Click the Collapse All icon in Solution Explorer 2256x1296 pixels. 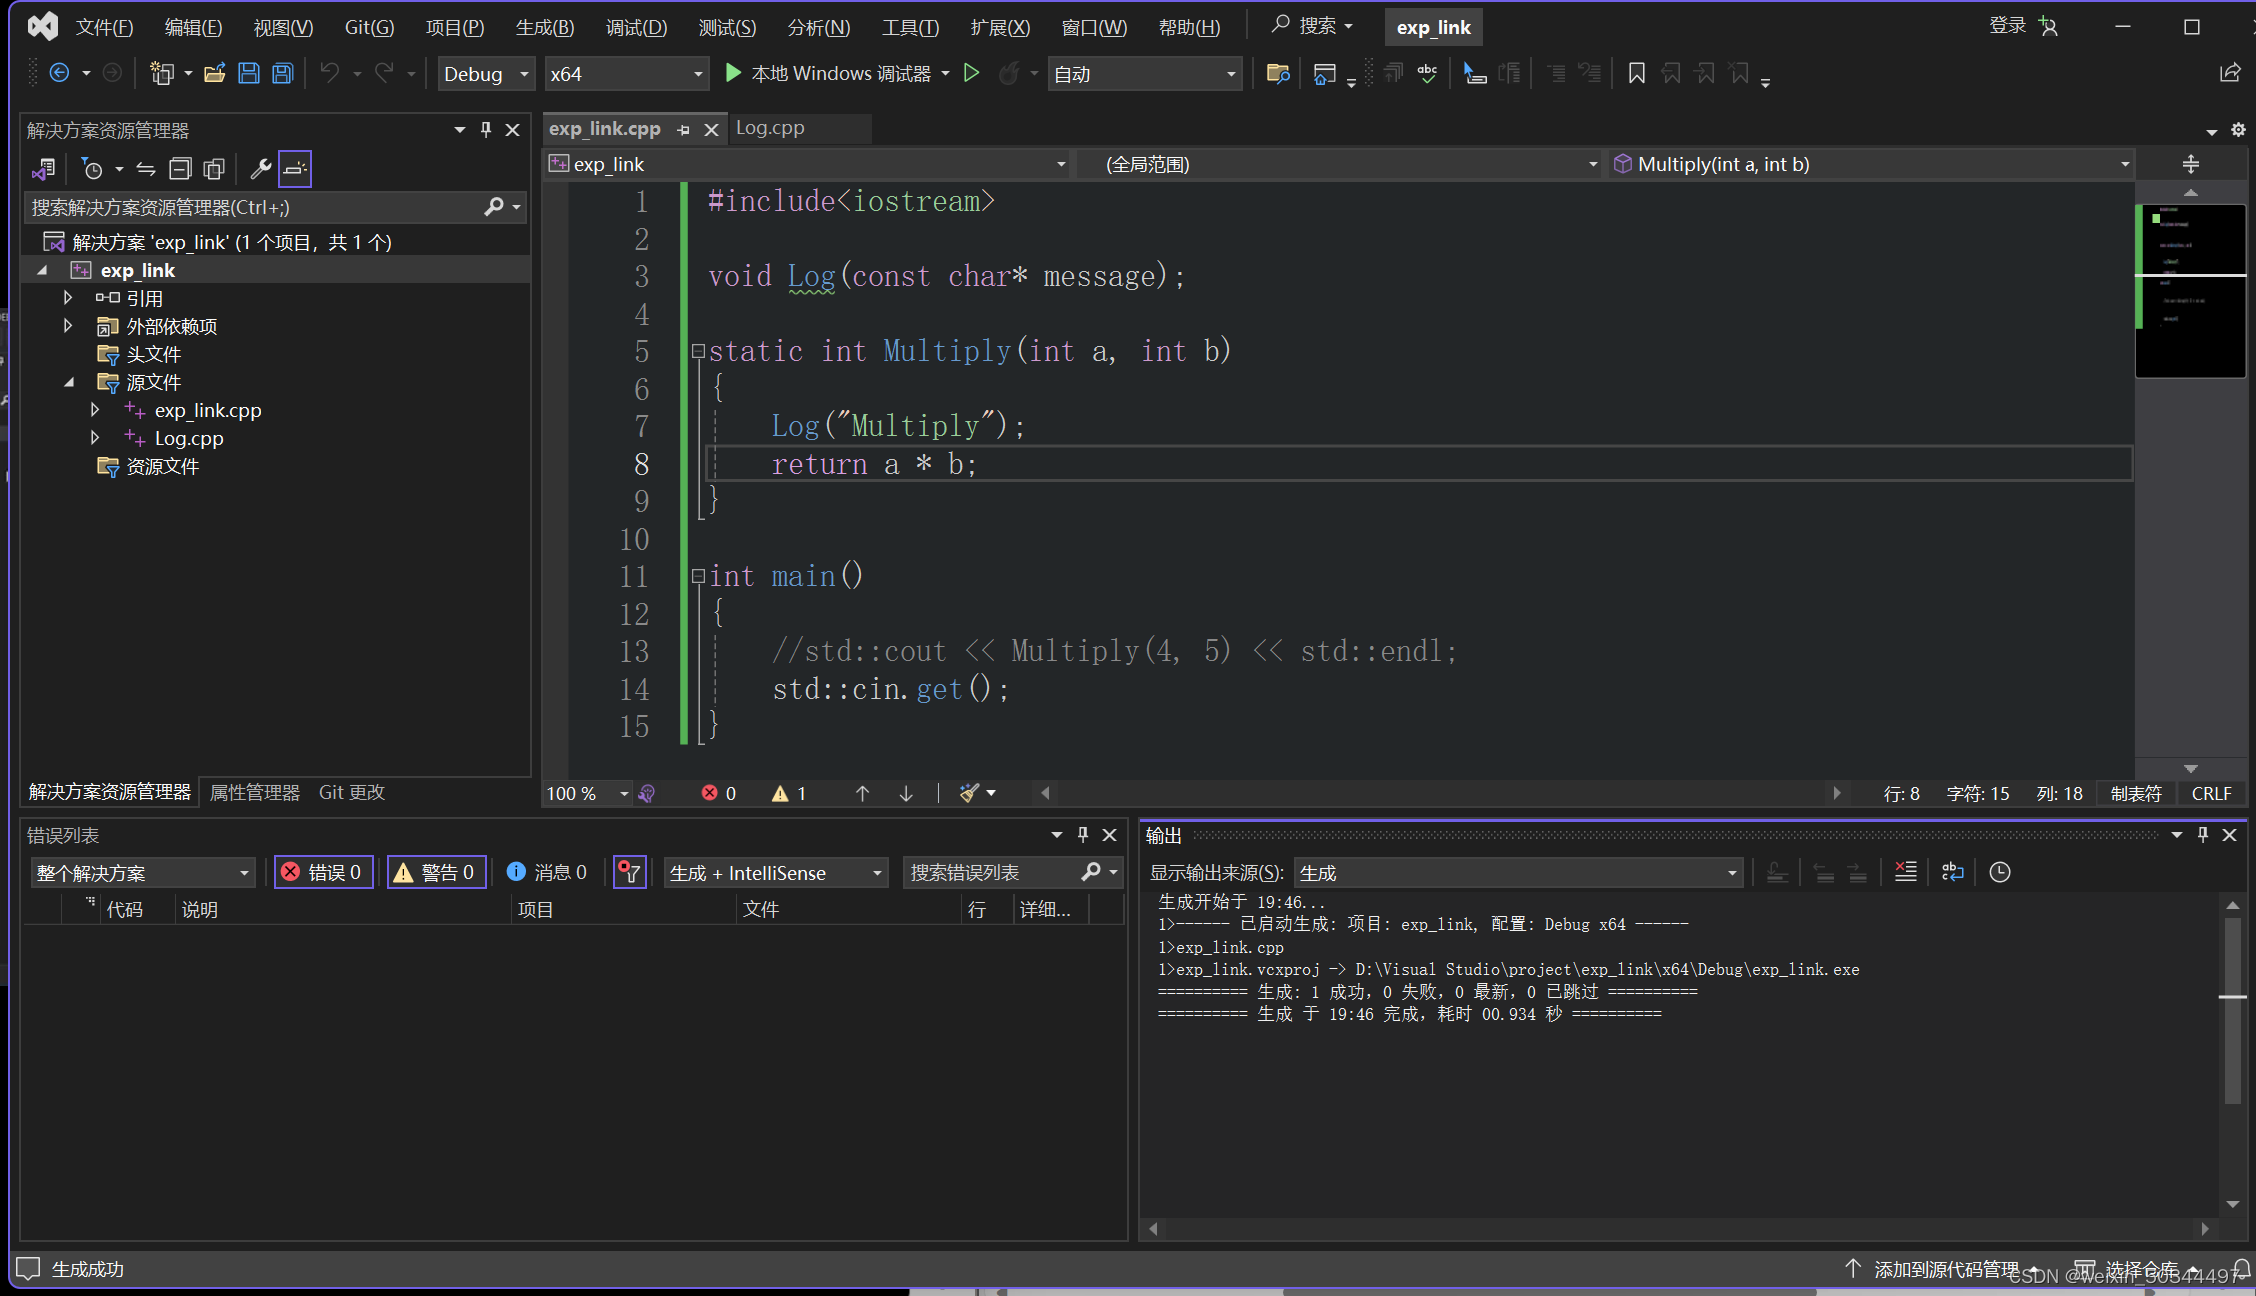click(x=180, y=169)
